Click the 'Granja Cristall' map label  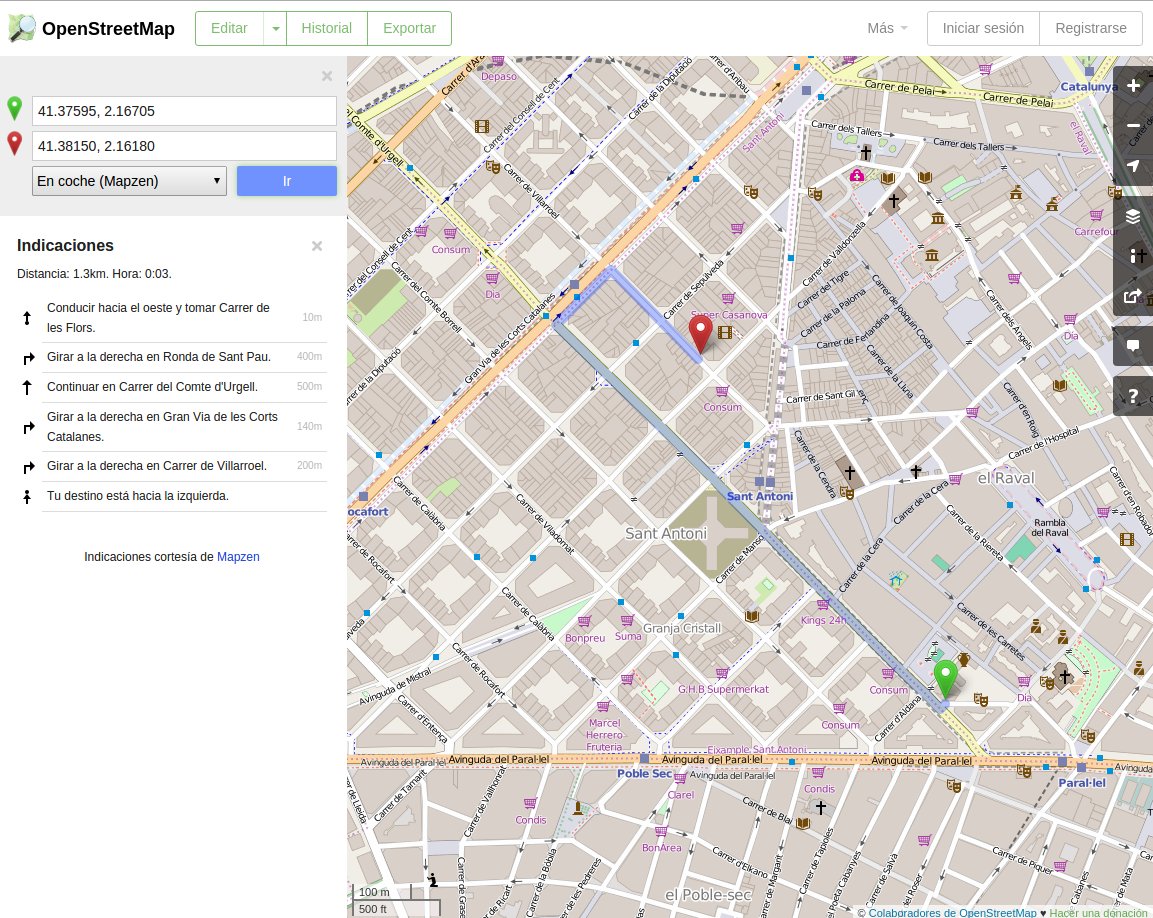tap(682, 628)
